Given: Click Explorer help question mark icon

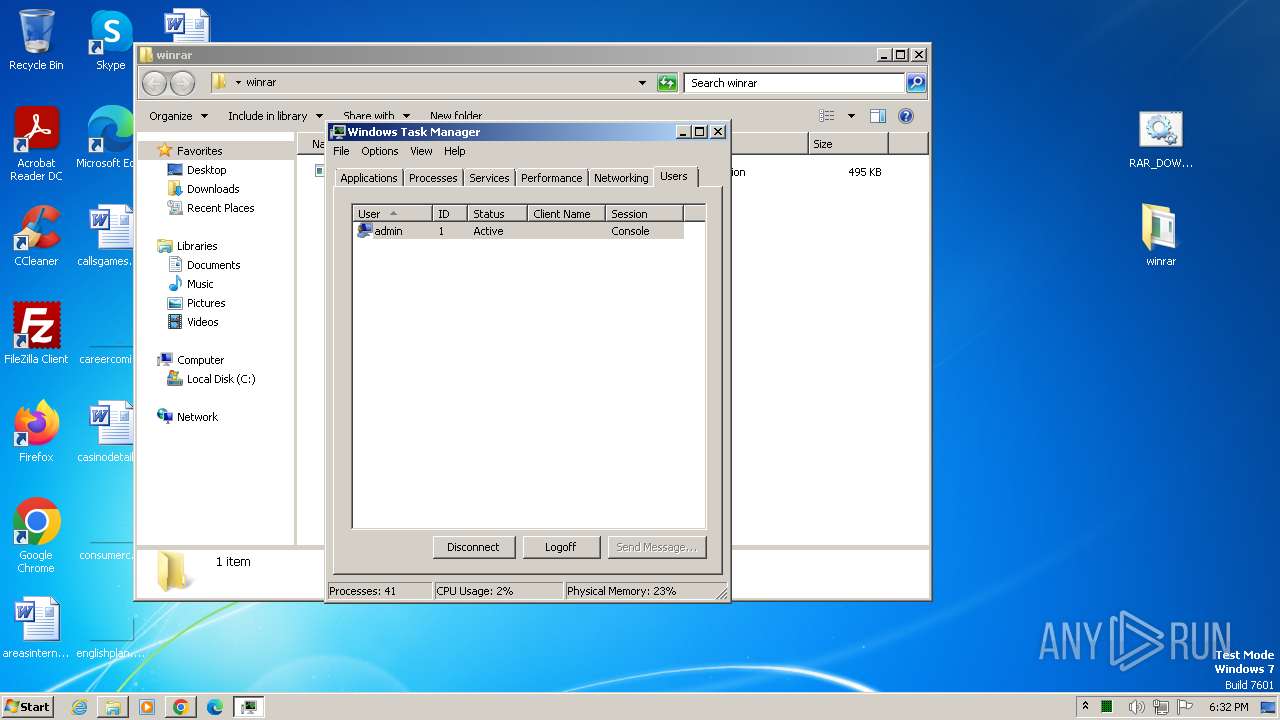Looking at the screenshot, I should [x=906, y=116].
